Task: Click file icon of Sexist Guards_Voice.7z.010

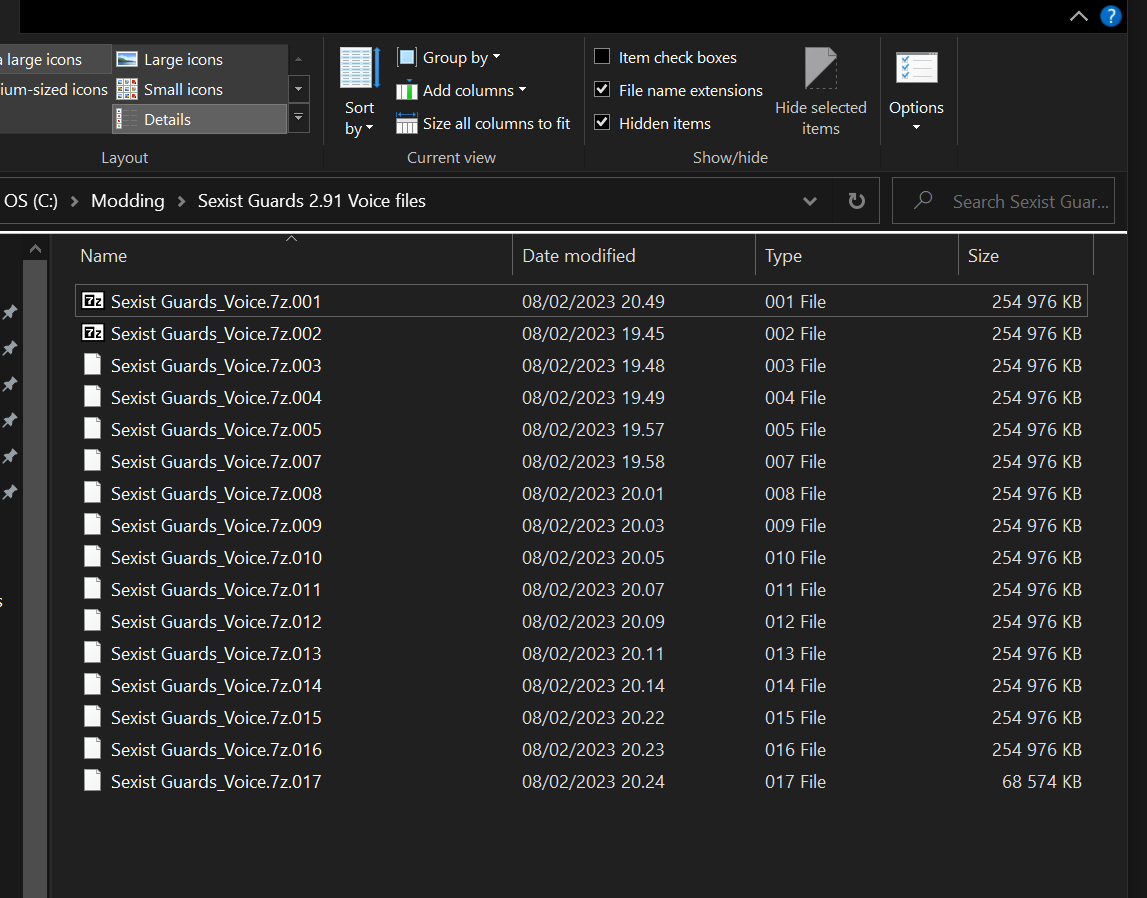Action: (x=92, y=556)
